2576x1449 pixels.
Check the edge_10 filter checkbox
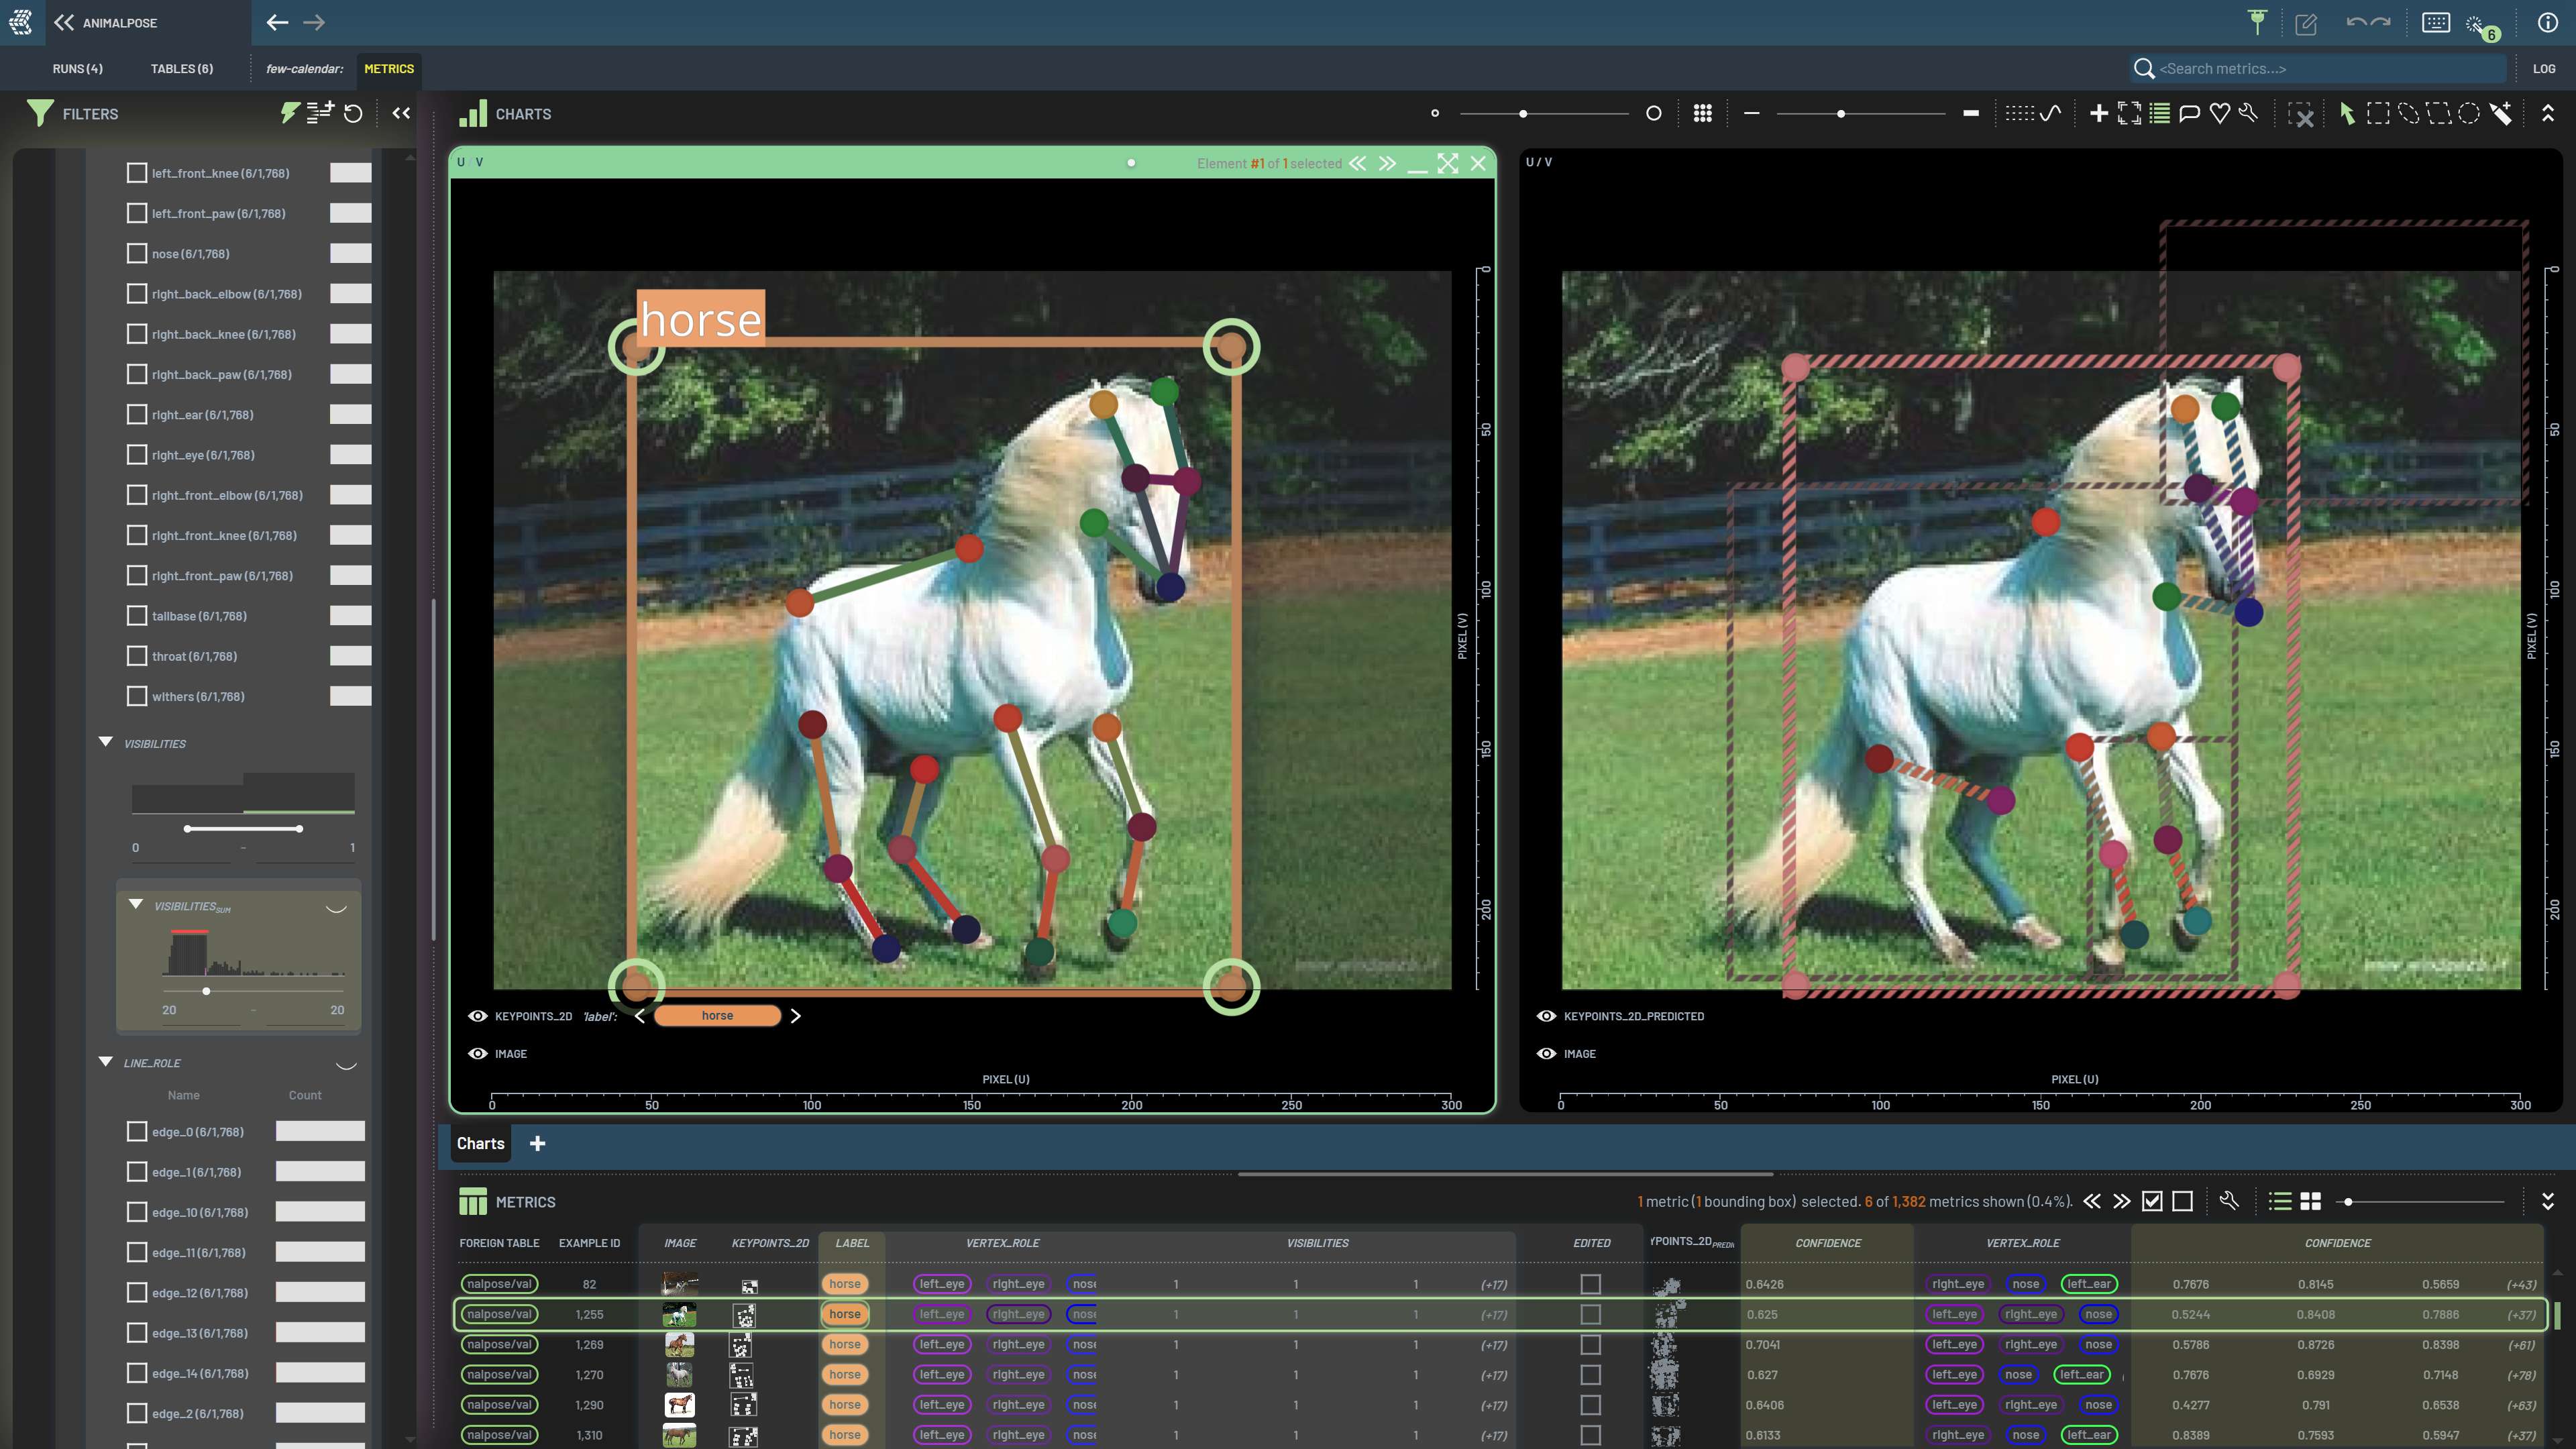137,1212
